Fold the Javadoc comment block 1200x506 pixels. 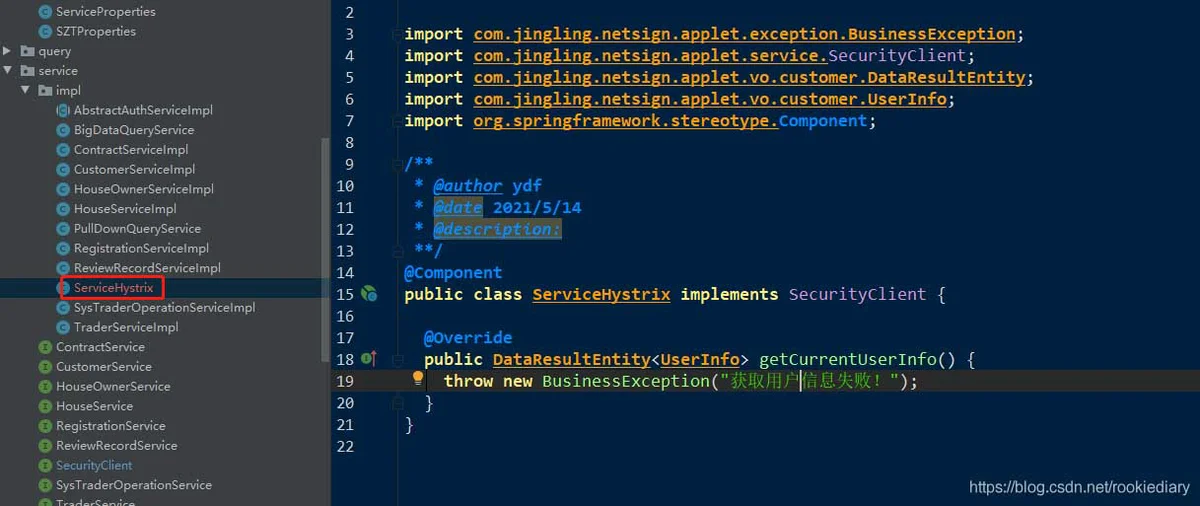(397, 164)
